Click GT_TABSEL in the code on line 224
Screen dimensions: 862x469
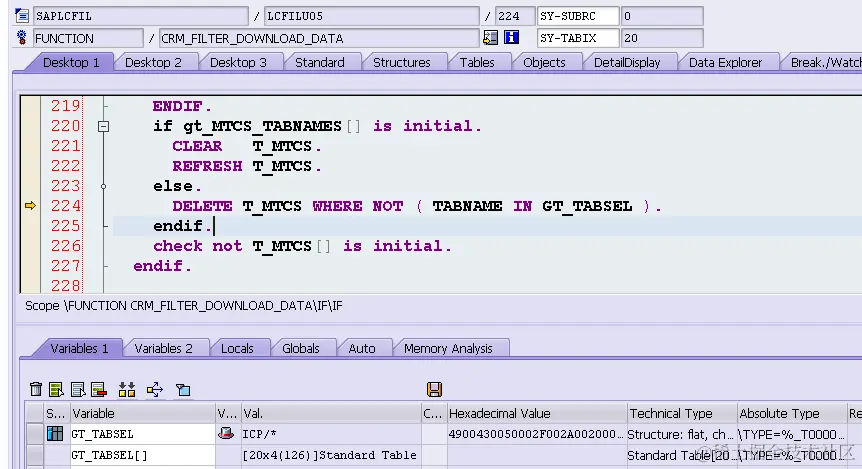[587, 206]
